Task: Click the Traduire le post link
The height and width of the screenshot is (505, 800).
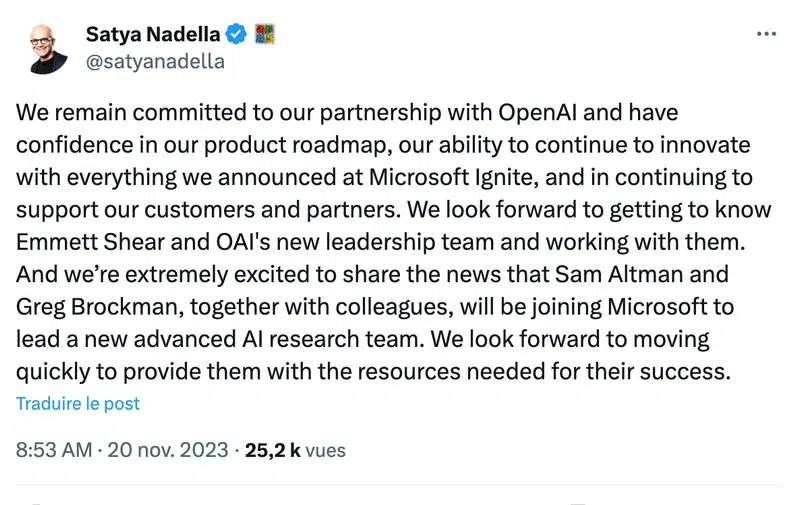Action: click(x=78, y=404)
